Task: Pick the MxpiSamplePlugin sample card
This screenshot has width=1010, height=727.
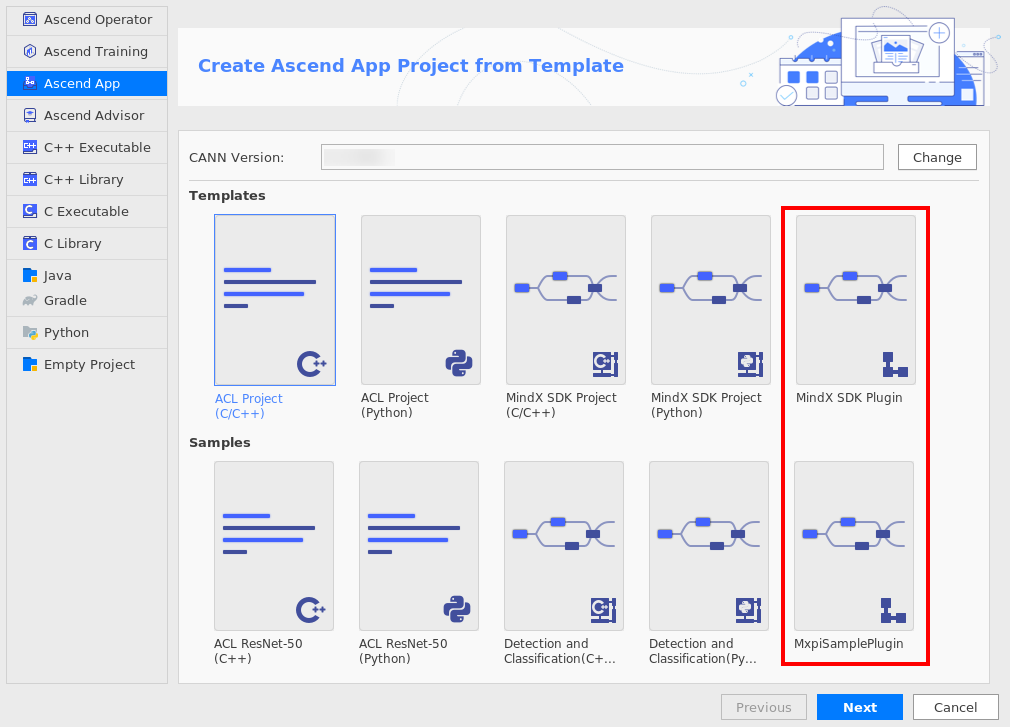Action: click(853, 546)
